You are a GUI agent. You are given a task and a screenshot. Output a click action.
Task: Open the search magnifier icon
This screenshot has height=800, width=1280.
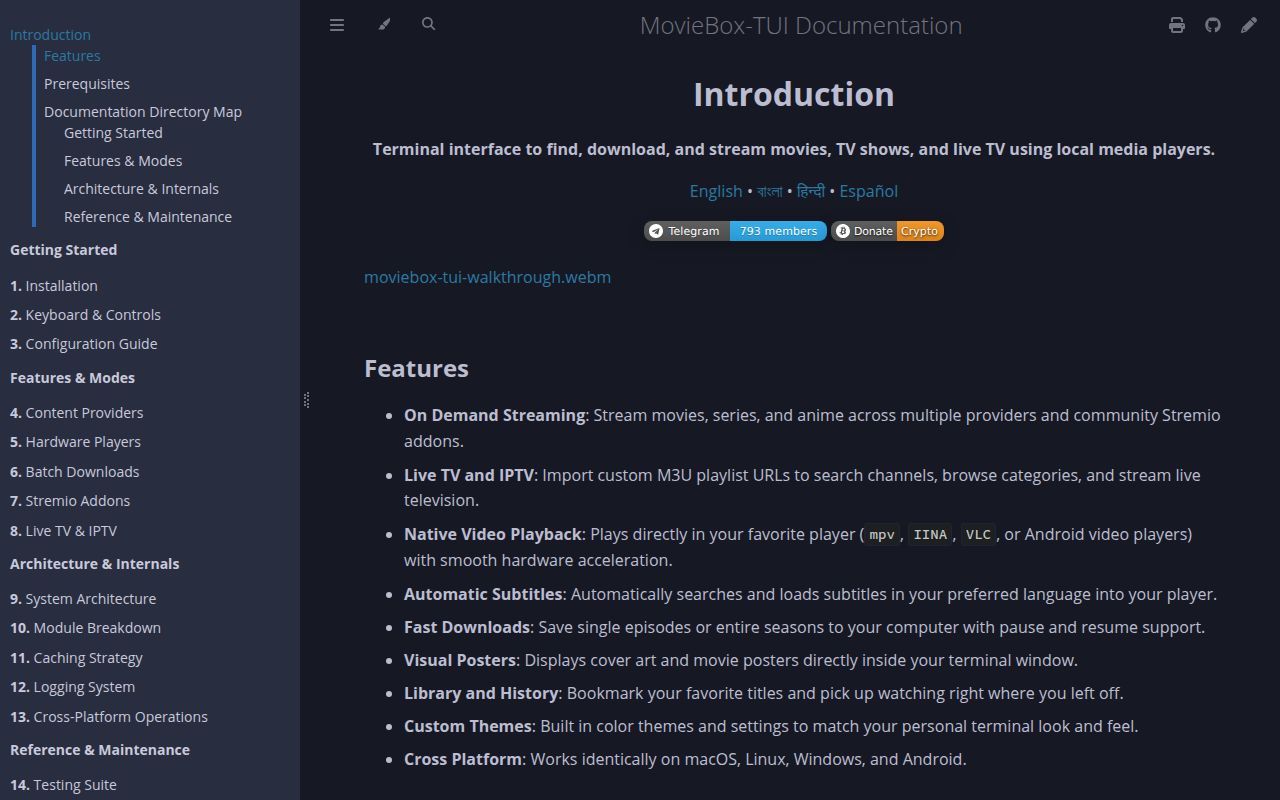click(429, 24)
